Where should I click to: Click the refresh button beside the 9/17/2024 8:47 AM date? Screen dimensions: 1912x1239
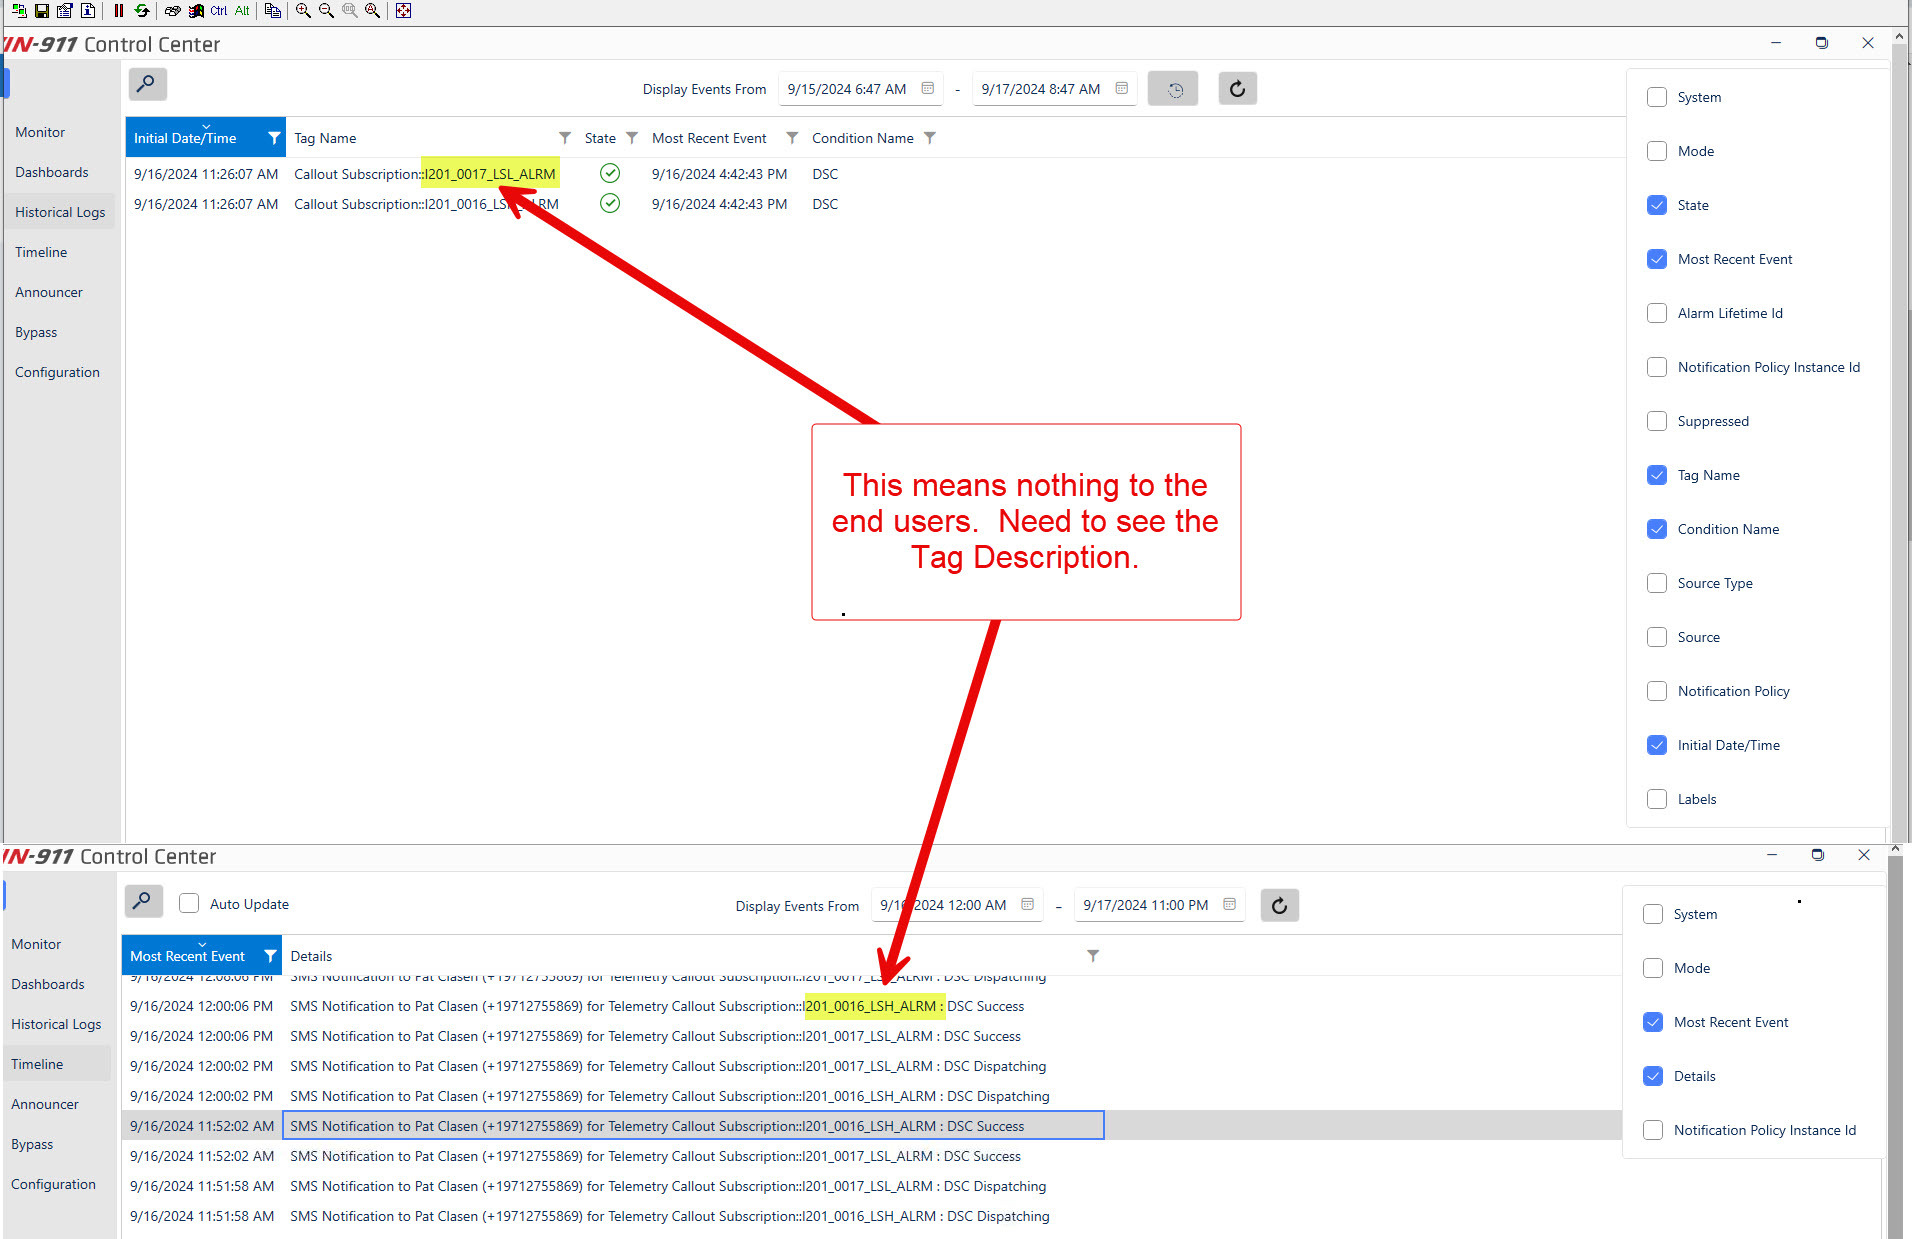click(x=1237, y=89)
